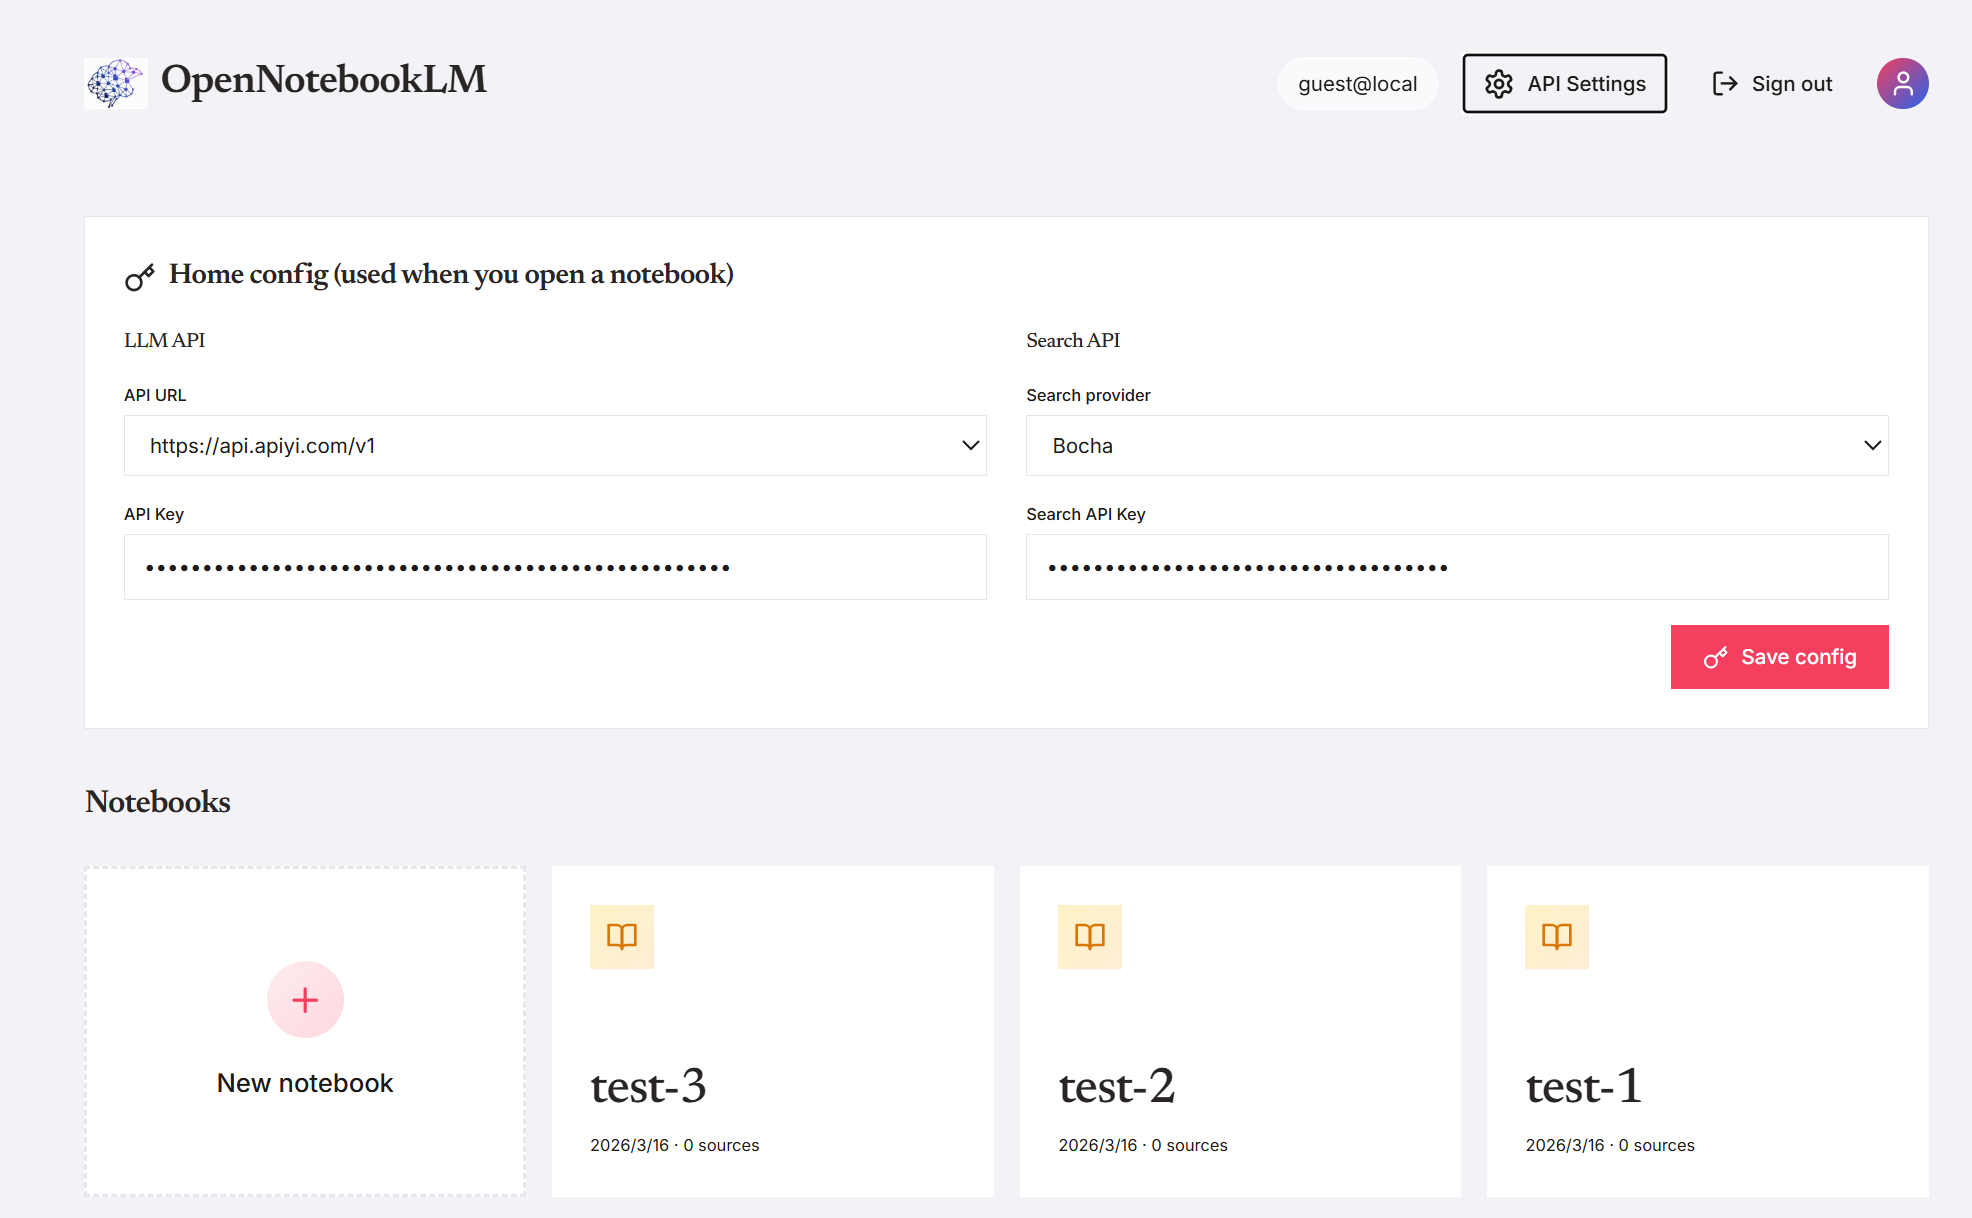Save the home config
Viewport: 1972px width, 1218px height.
coord(1780,657)
